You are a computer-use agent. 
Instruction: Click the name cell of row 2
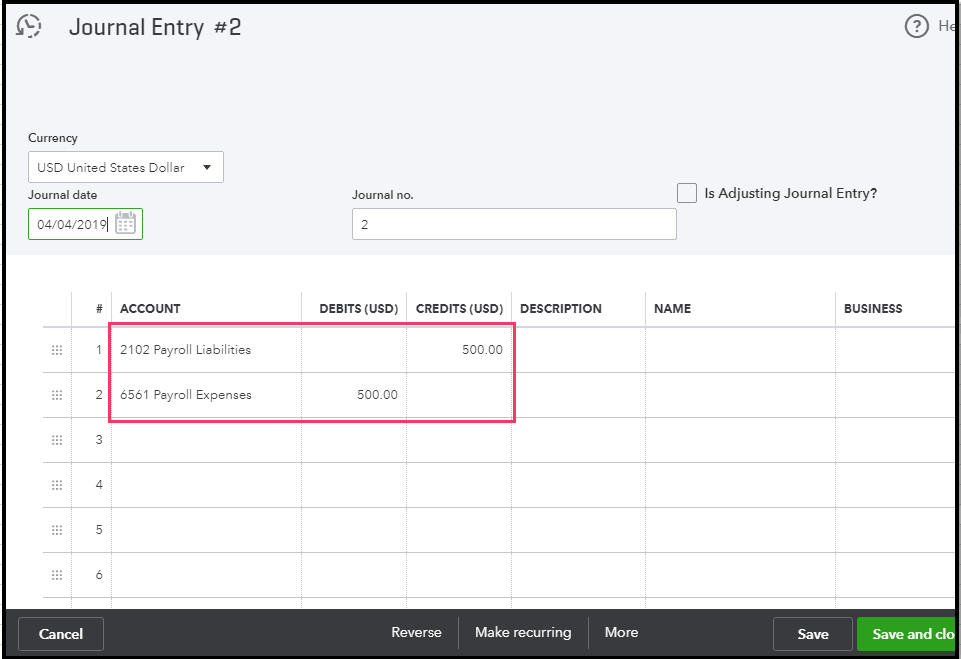click(x=740, y=395)
